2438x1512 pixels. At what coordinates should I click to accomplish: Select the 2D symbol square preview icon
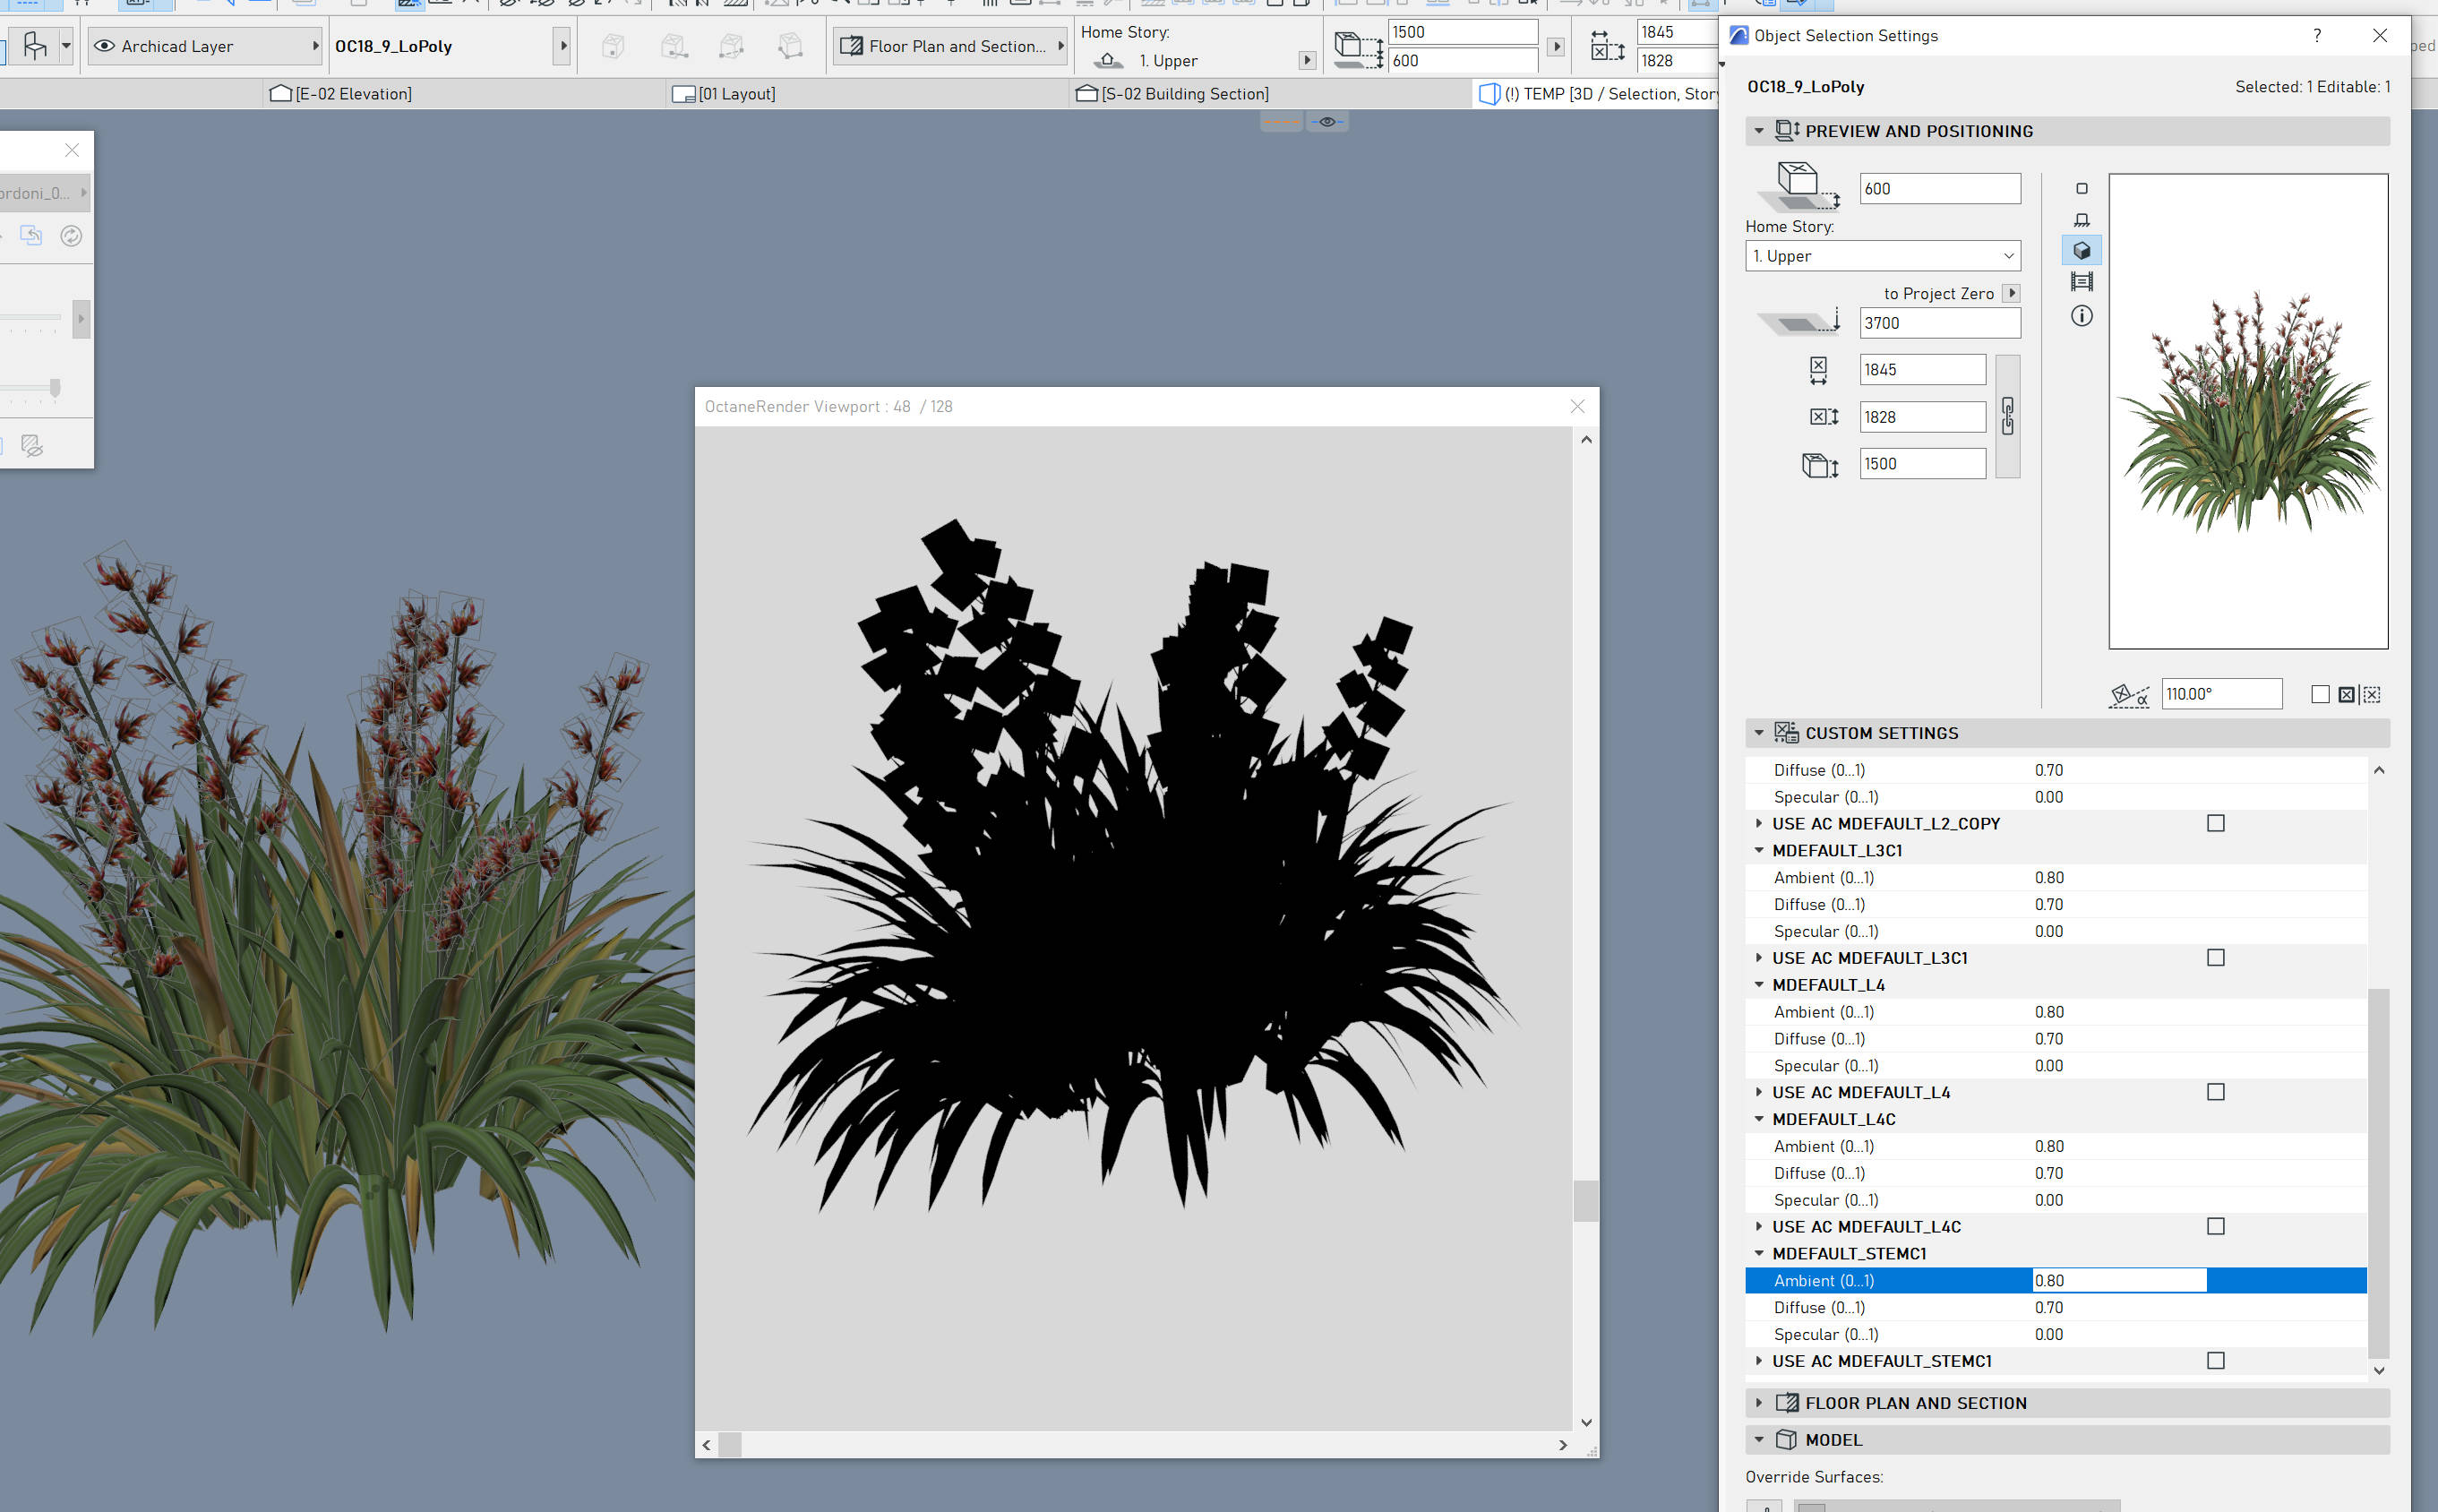pos(2081,188)
